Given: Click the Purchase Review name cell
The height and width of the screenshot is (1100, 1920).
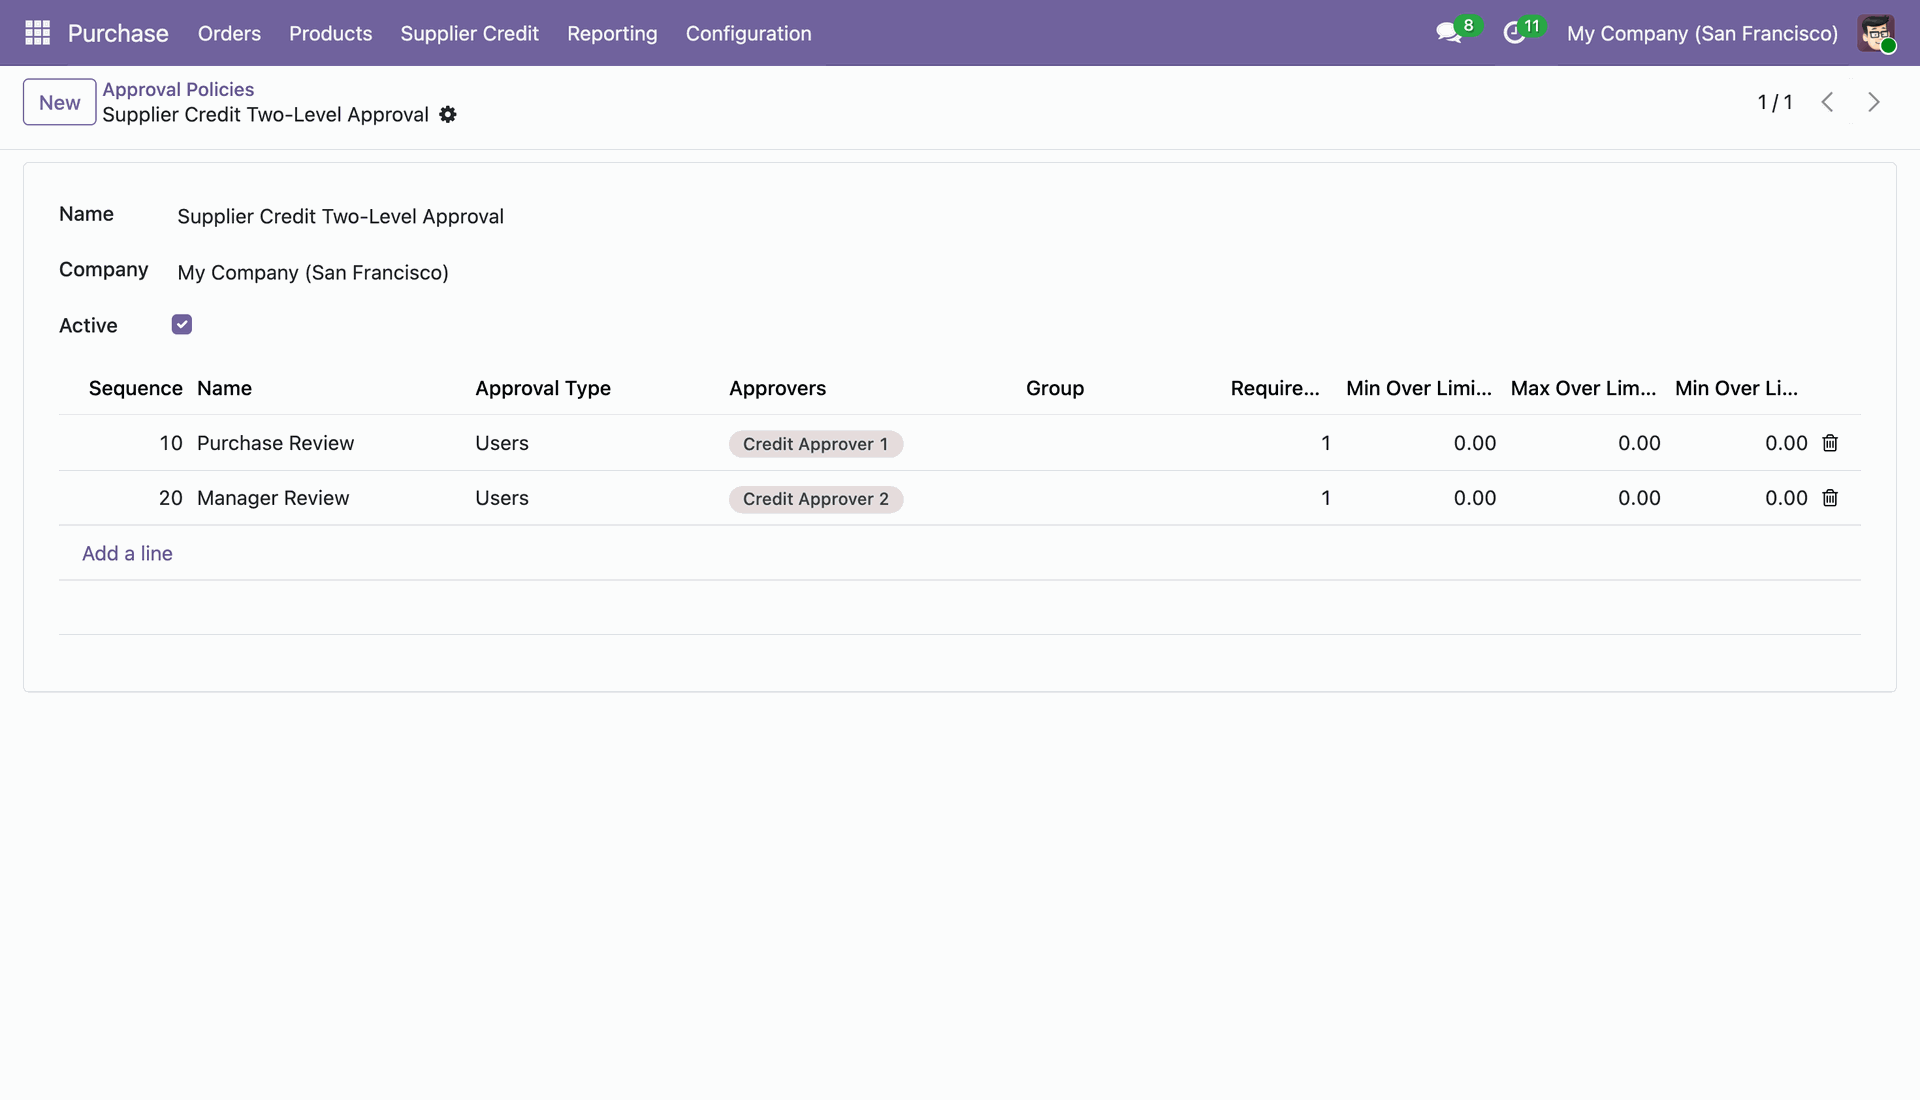Looking at the screenshot, I should click(x=275, y=443).
